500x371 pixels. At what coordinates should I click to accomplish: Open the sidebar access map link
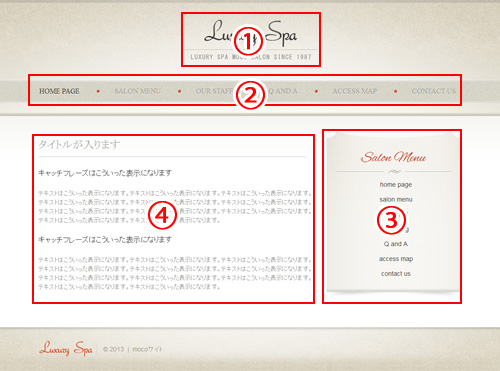pos(396,259)
